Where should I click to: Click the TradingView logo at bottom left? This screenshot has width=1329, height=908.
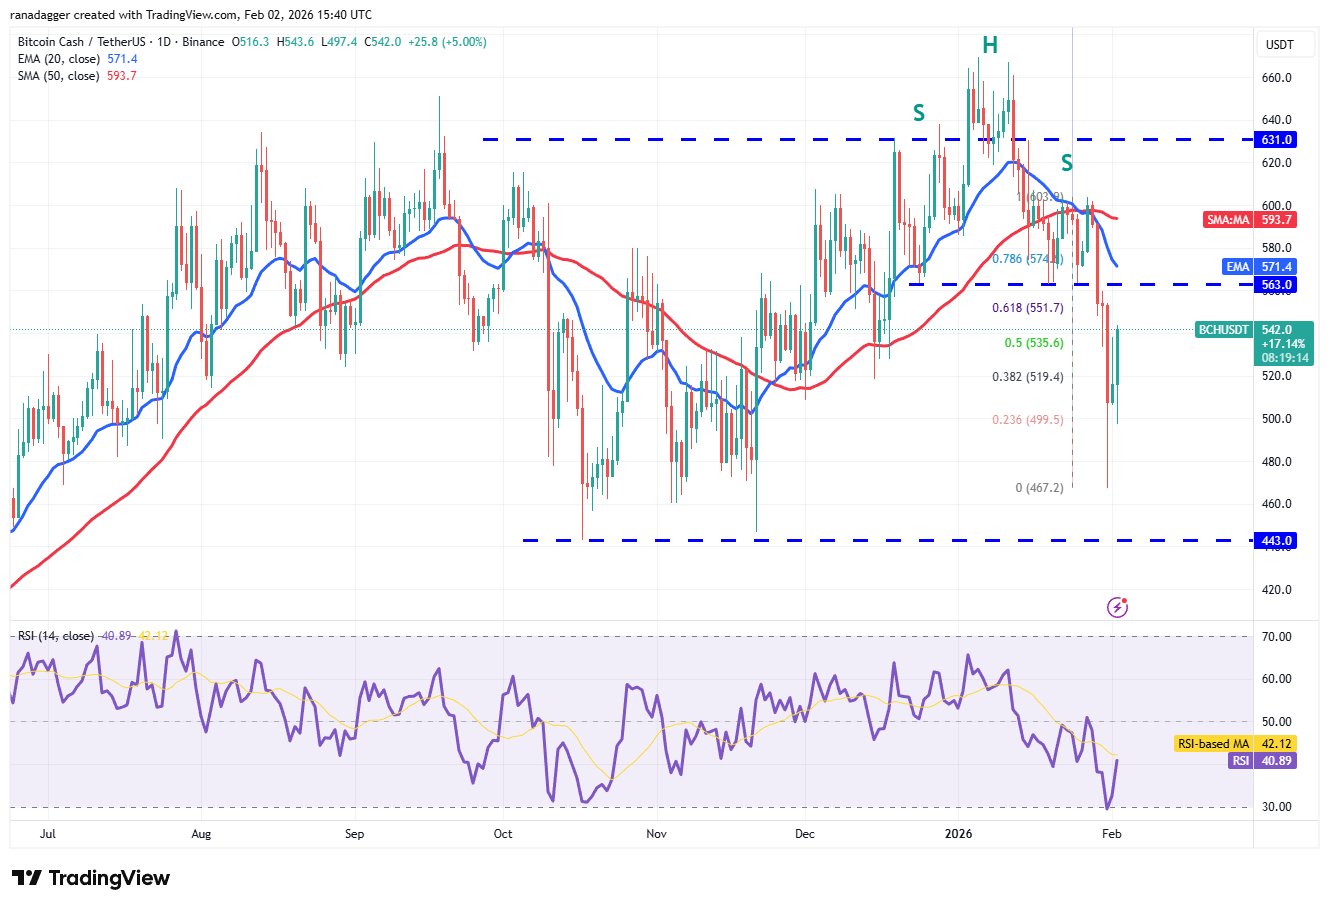[x=91, y=878]
